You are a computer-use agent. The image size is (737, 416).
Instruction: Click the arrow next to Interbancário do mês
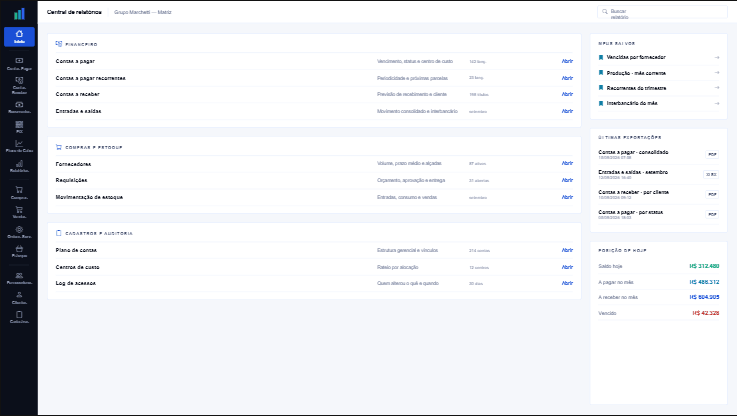[x=717, y=103]
